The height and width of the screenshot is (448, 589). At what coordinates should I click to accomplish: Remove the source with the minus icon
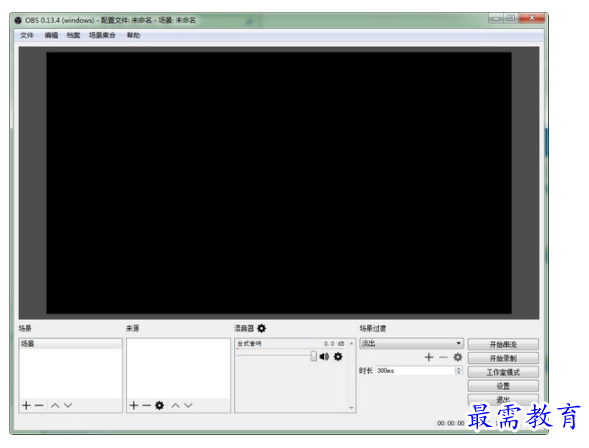pos(146,406)
